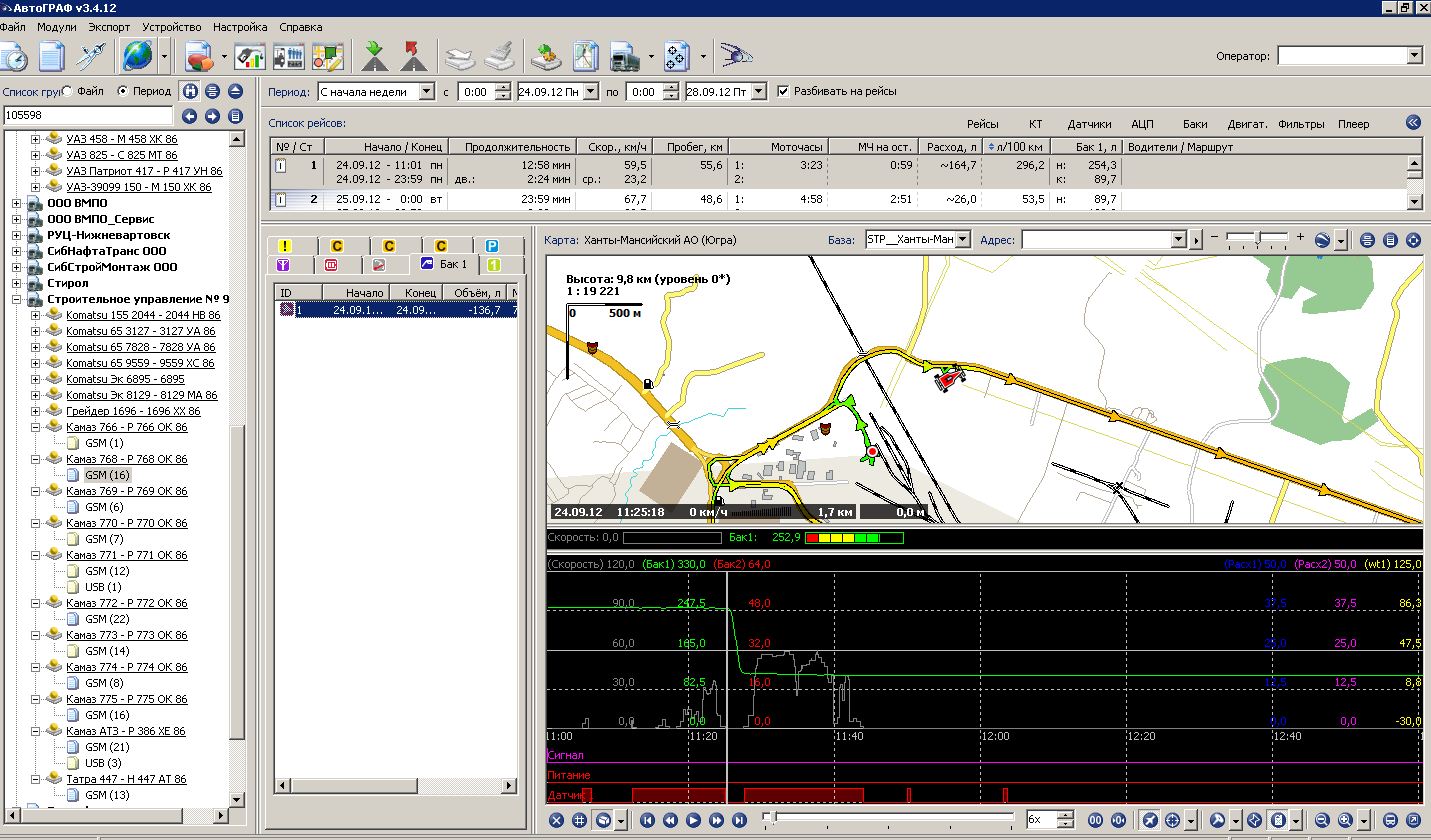Image resolution: width=1431 pixels, height=840 pixels.
Task: Expand the ООО ВМПО tree group
Action: point(16,203)
